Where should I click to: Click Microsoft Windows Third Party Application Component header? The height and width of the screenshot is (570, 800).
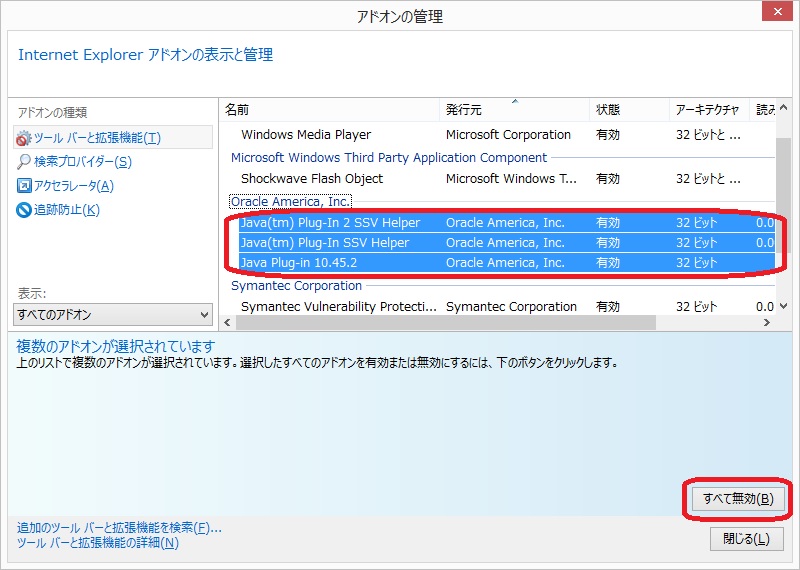pos(389,158)
